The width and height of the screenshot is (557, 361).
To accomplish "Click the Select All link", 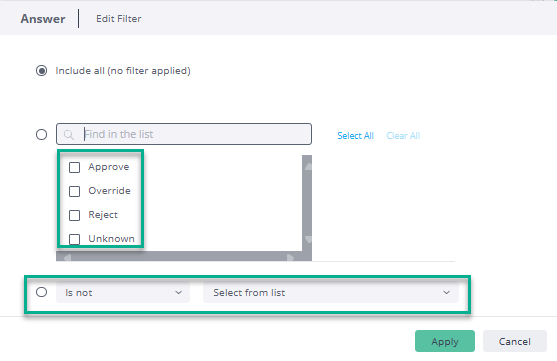I will (x=355, y=136).
